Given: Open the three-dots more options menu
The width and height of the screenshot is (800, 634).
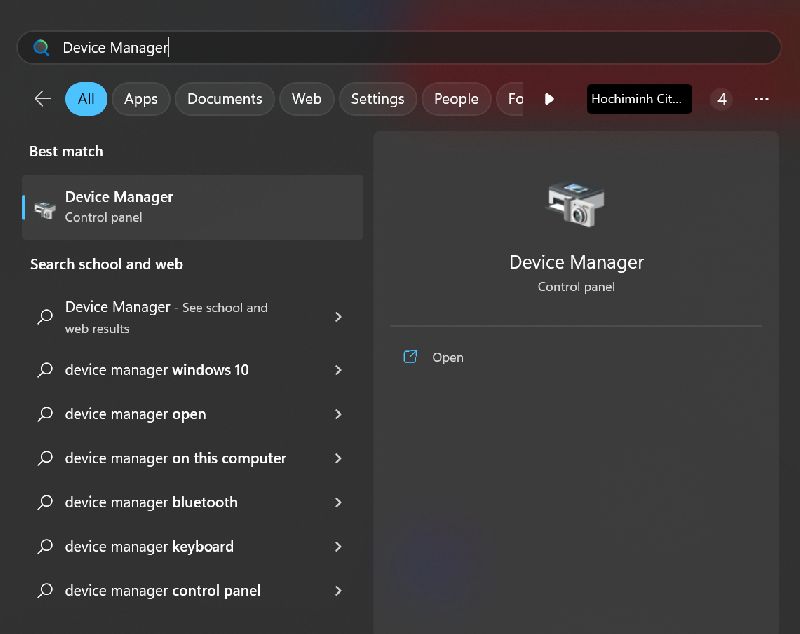Looking at the screenshot, I should [761, 99].
